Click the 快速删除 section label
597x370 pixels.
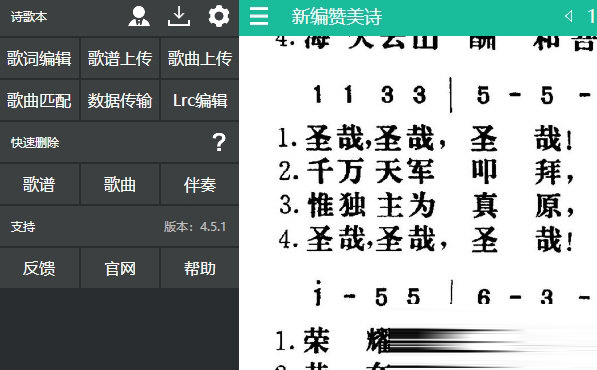click(x=35, y=143)
